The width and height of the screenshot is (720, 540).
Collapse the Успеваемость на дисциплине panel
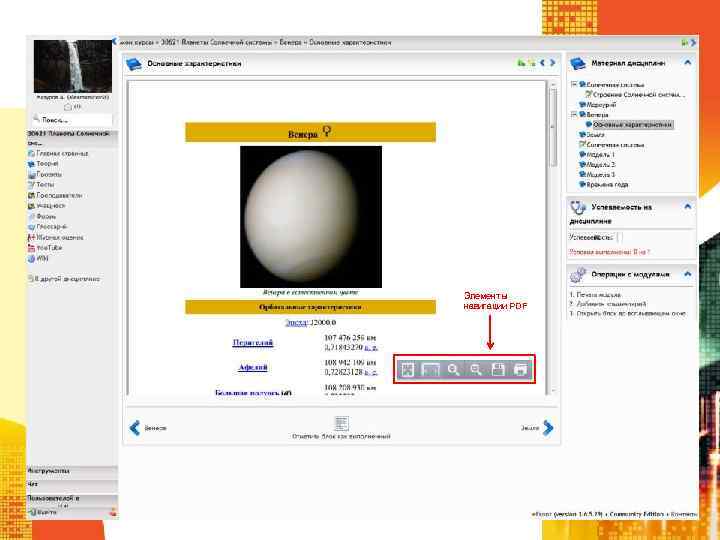click(x=687, y=207)
